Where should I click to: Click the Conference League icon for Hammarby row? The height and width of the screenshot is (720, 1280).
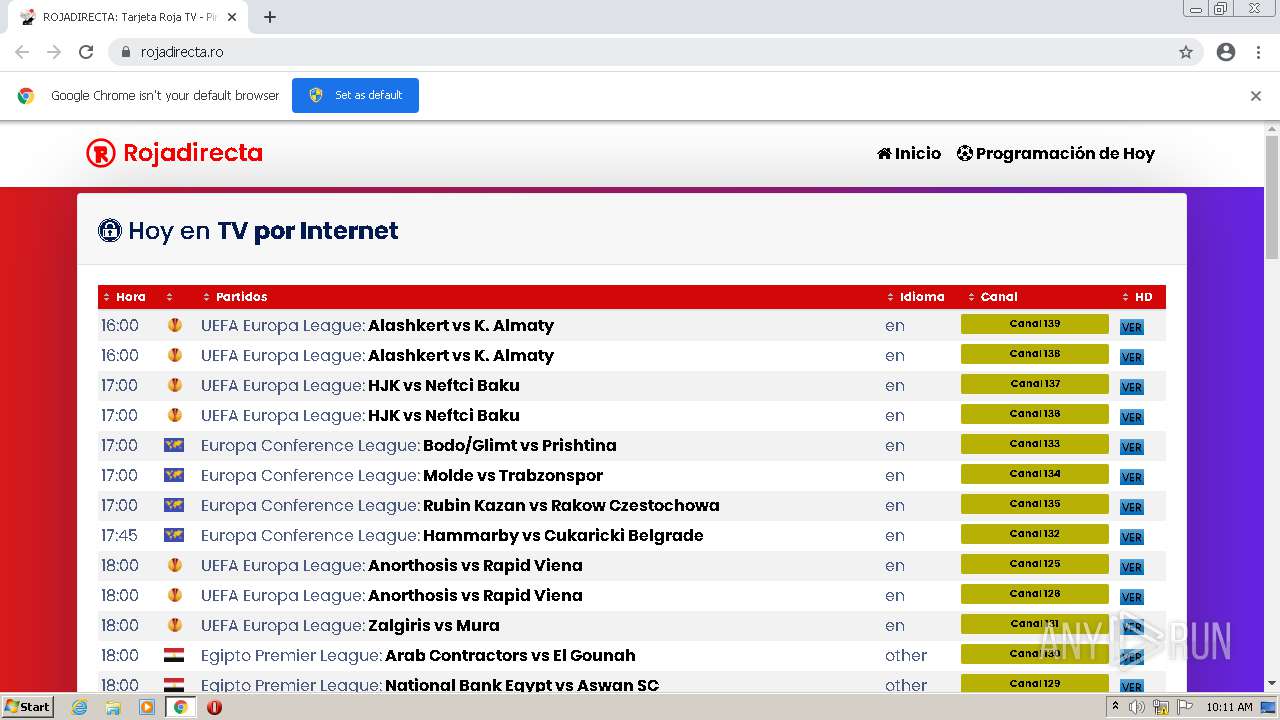click(x=174, y=535)
